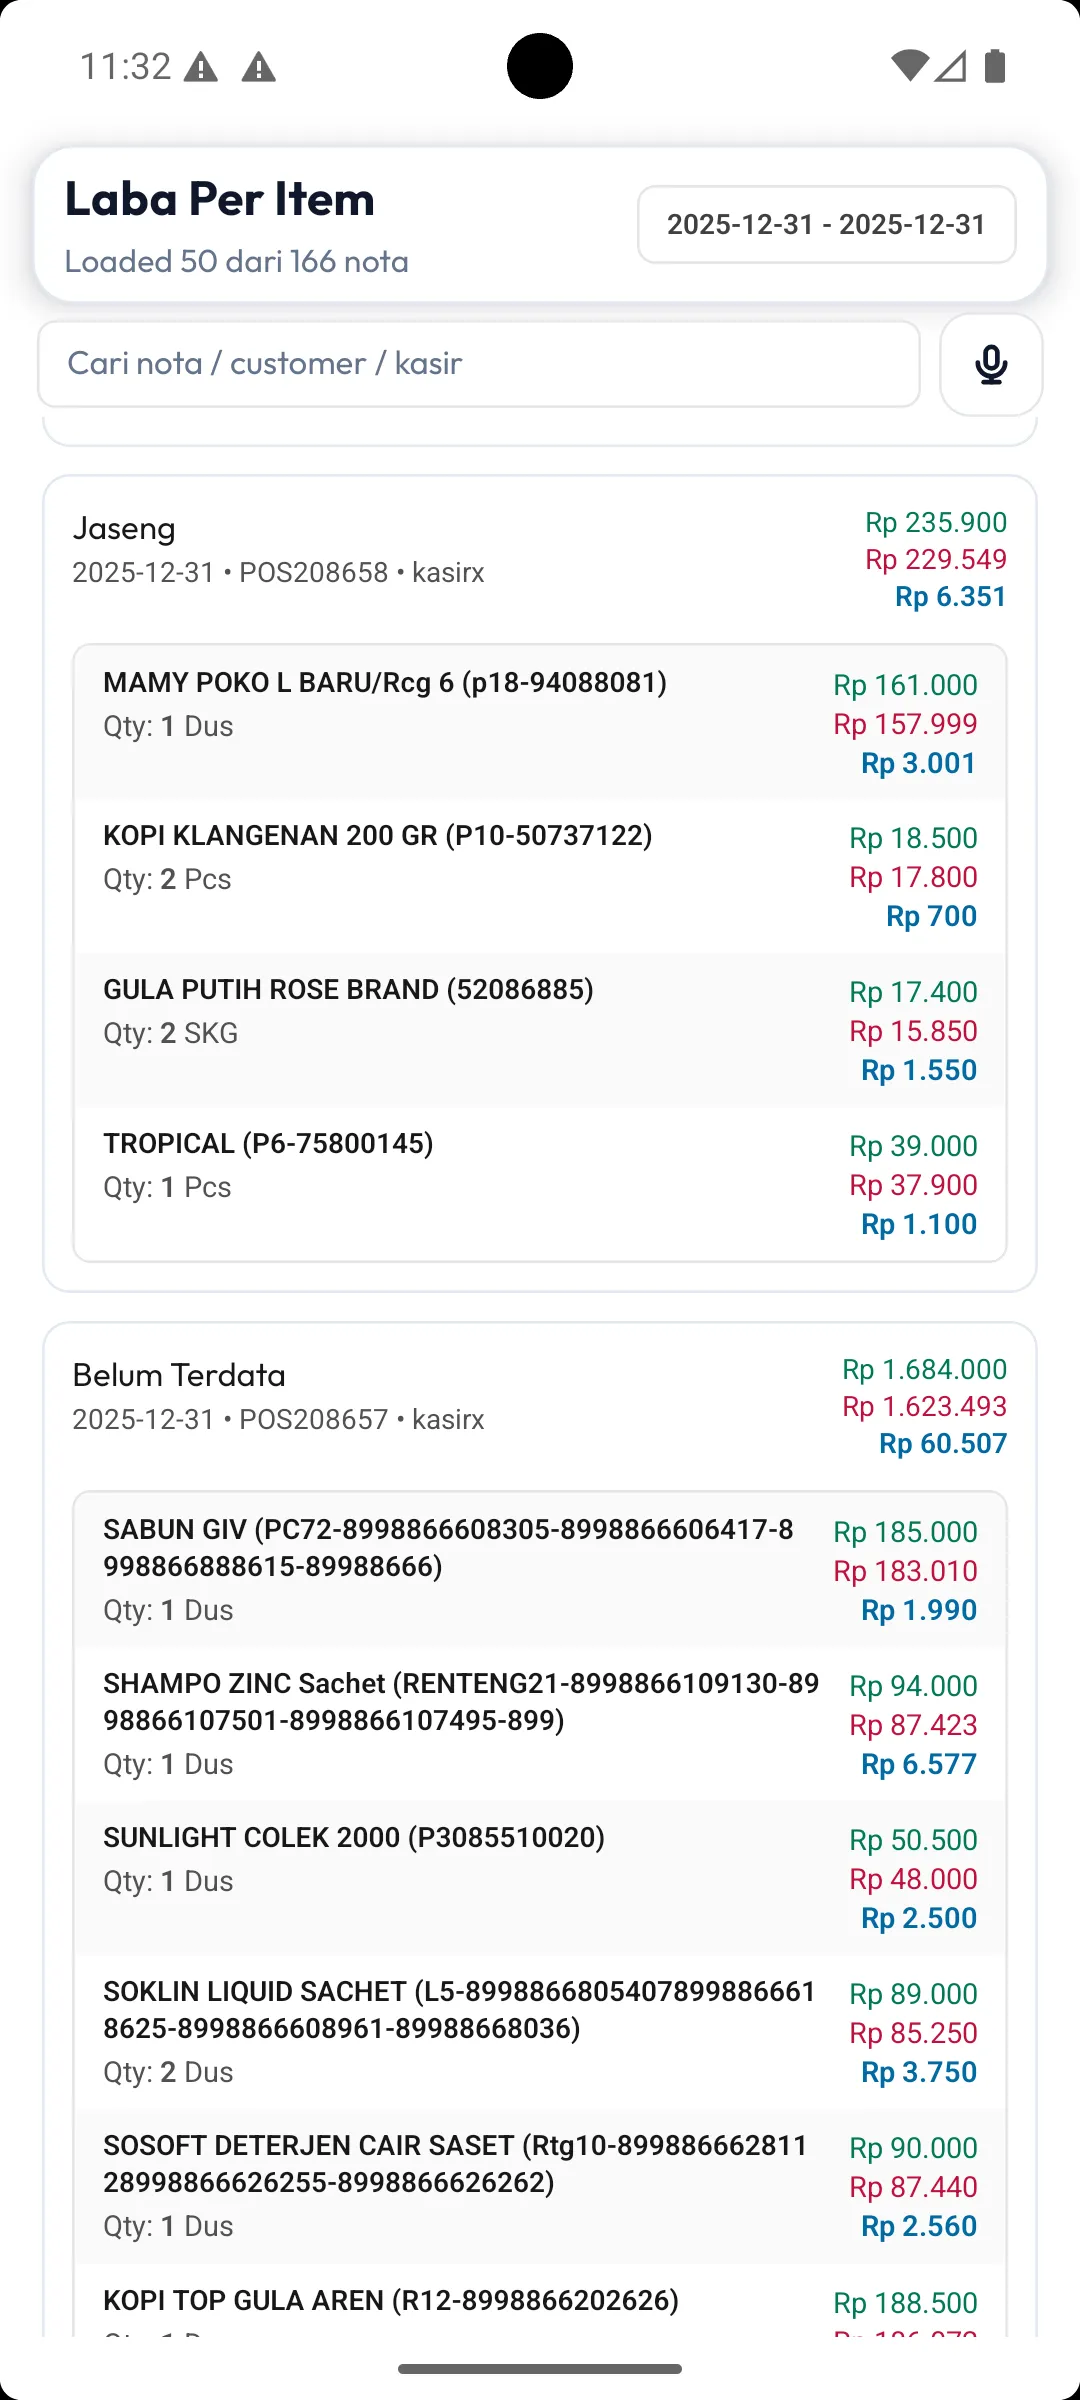Tap the battery status icon
This screenshot has width=1080, height=2400.
995,66
